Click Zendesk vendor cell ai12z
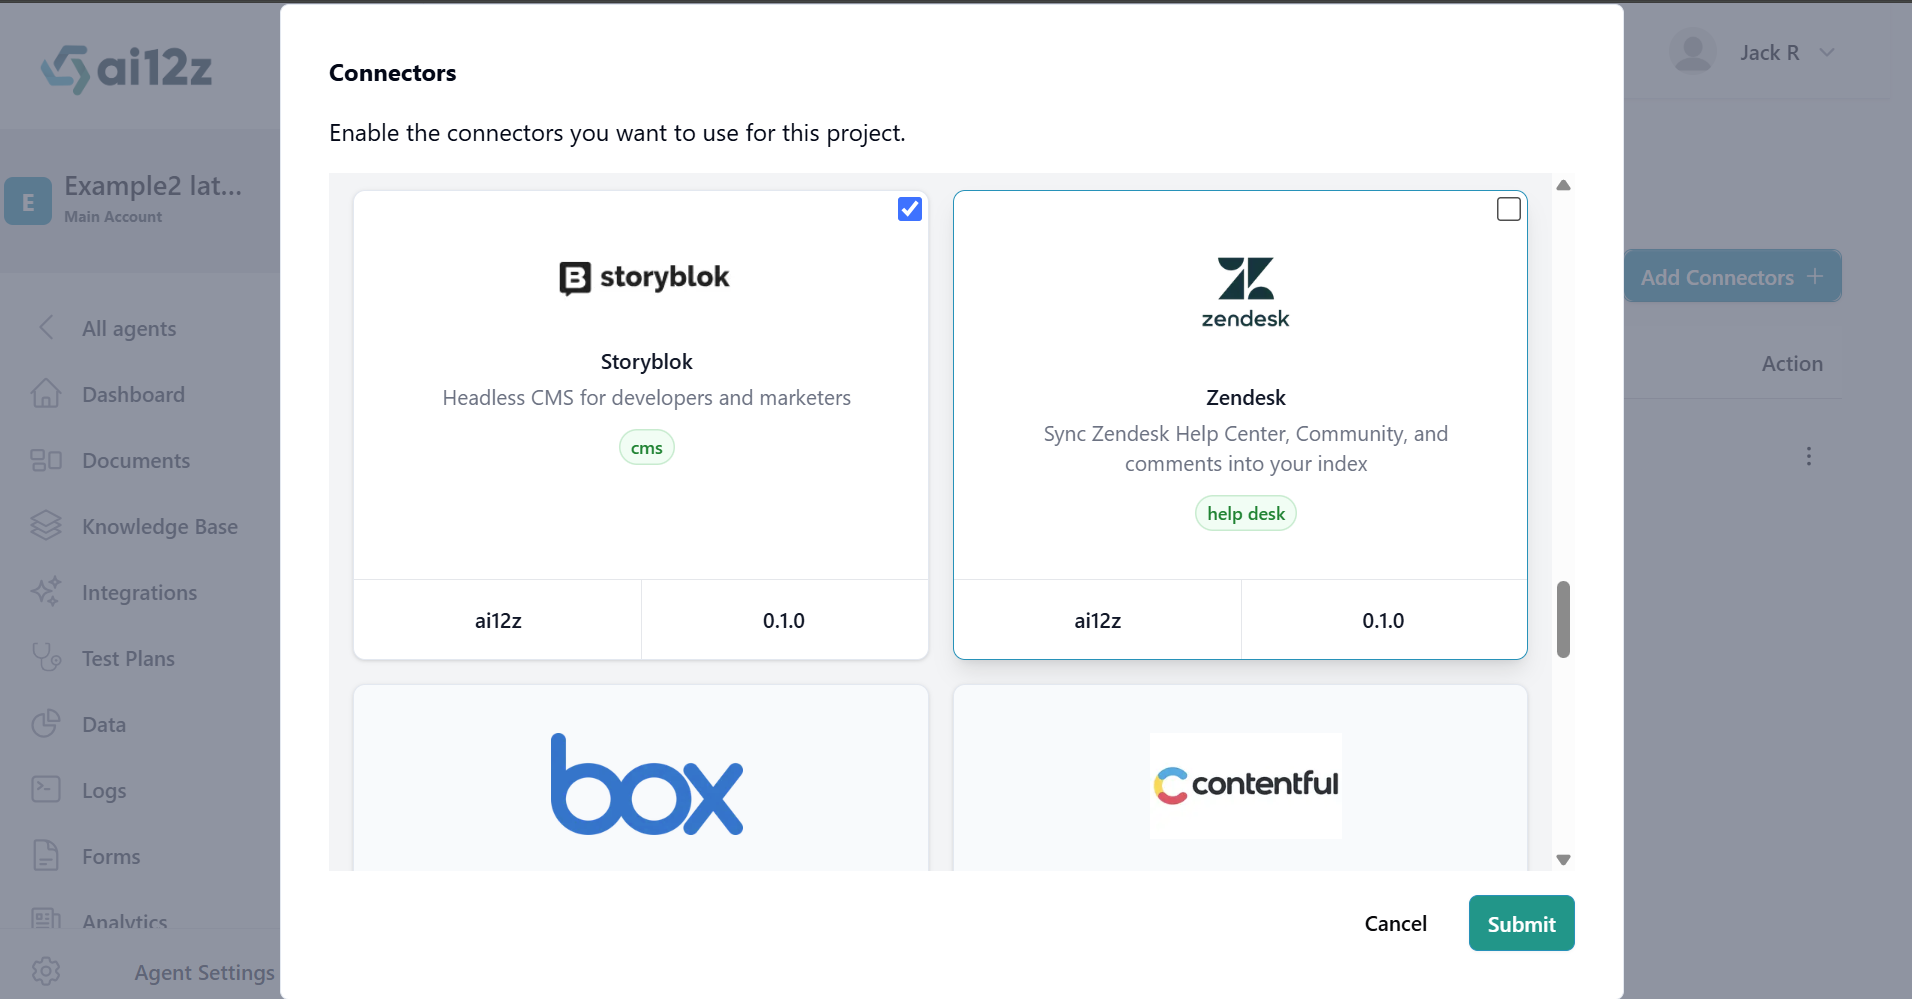1912x999 pixels. (x=1097, y=620)
